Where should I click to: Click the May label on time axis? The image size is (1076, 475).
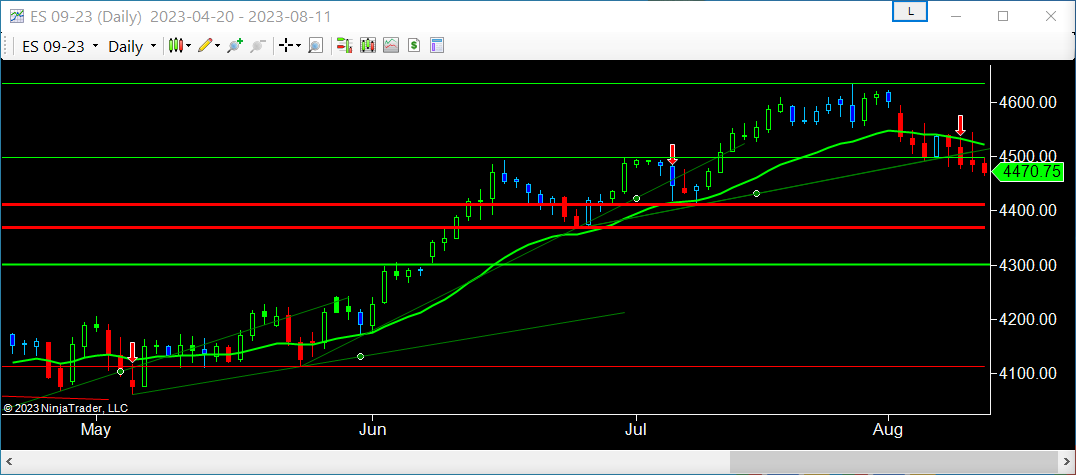[96, 430]
